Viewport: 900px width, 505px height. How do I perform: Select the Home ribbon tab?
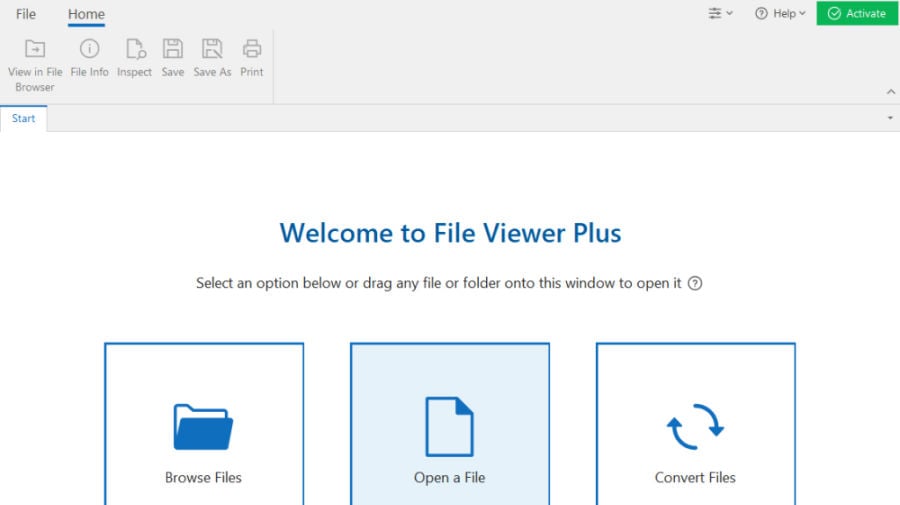pos(86,14)
